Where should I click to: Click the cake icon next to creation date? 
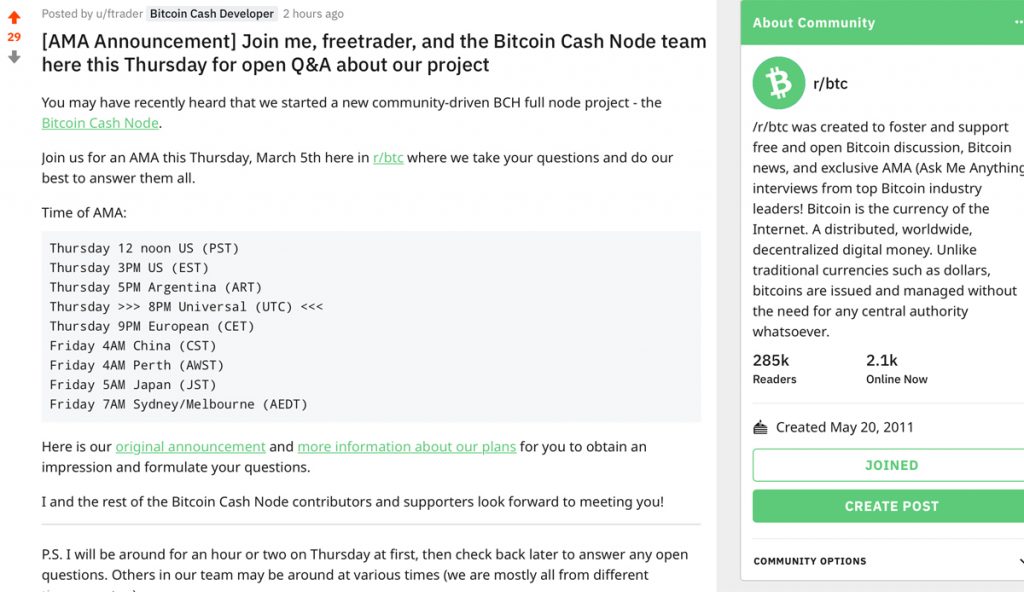(762, 426)
